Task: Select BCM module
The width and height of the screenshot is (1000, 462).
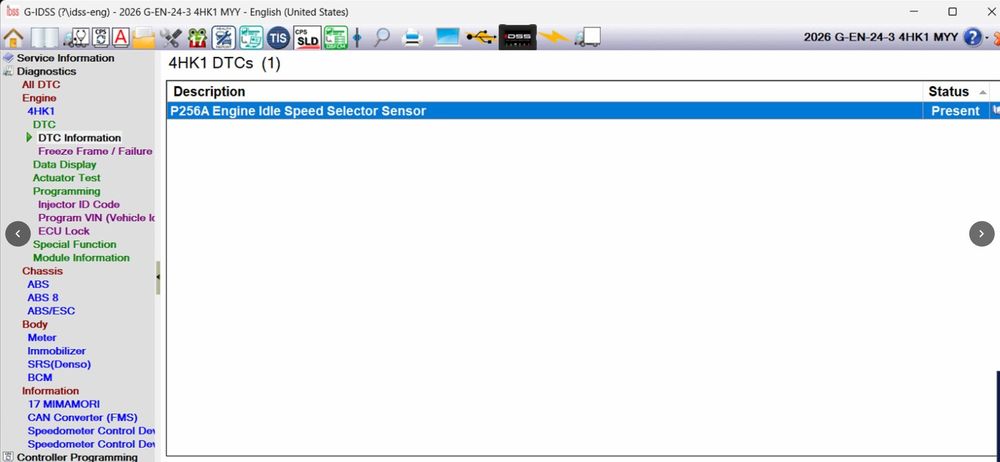Action: coord(40,378)
